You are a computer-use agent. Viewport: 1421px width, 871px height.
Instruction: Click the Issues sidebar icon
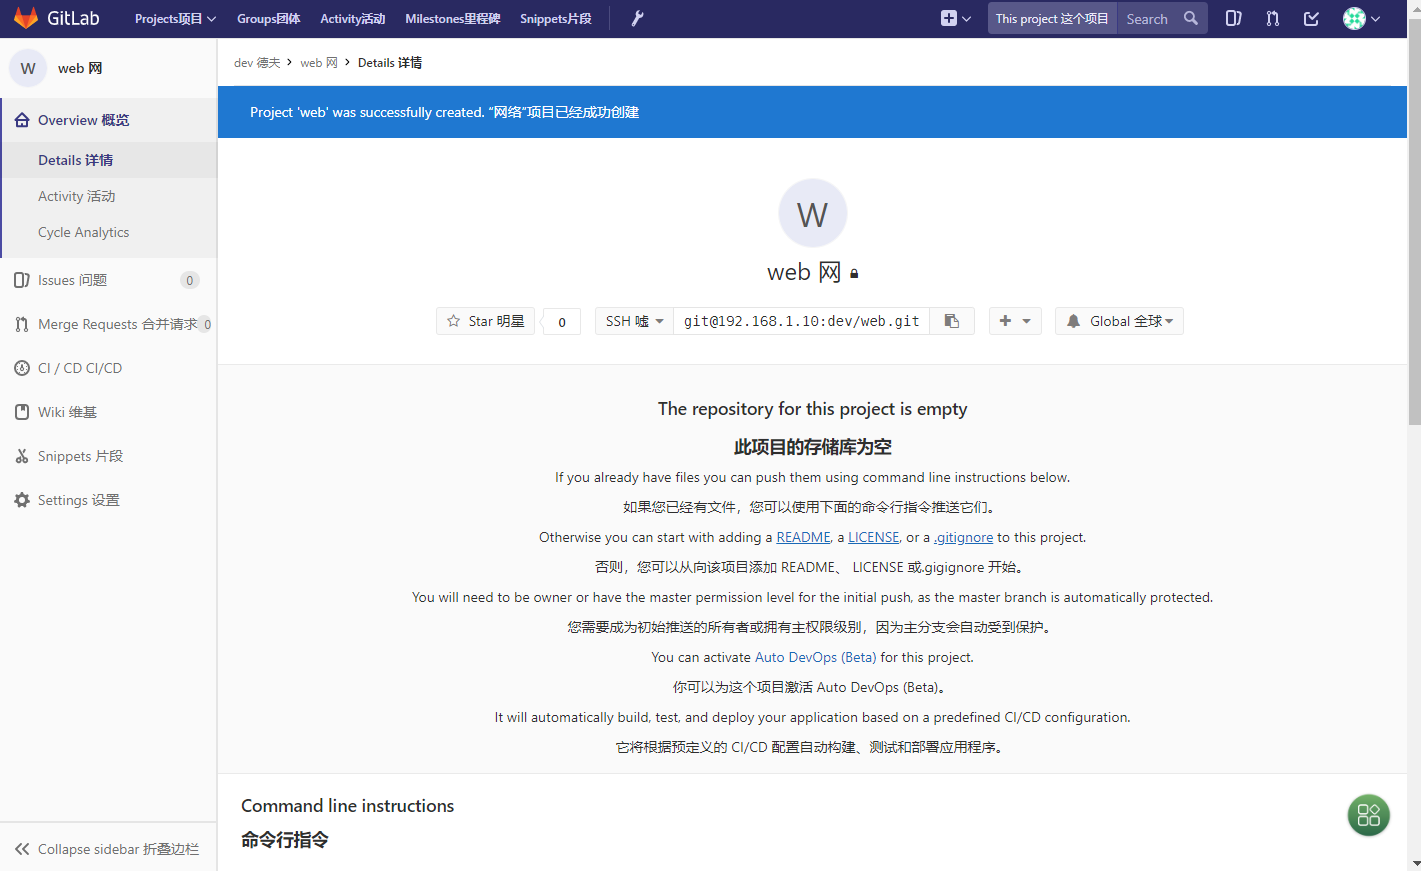tap(22, 280)
